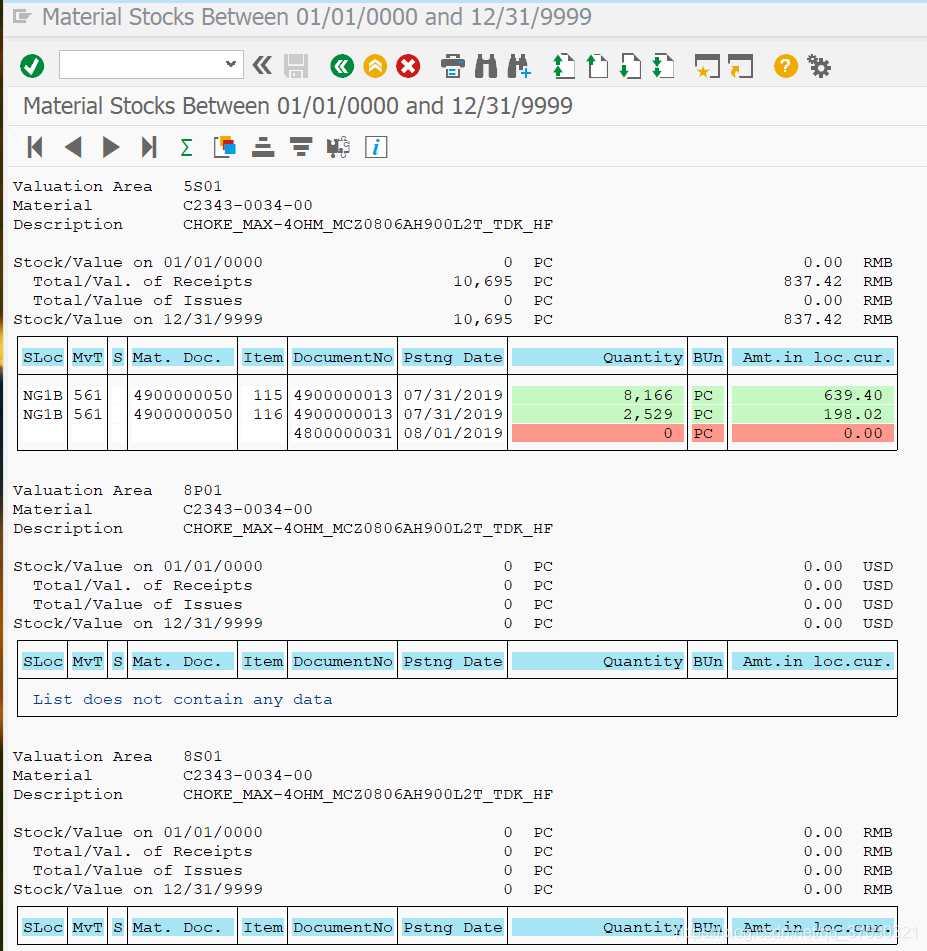This screenshot has width=927, height=951.
Task: Select the Quantity column header
Action: pos(597,355)
